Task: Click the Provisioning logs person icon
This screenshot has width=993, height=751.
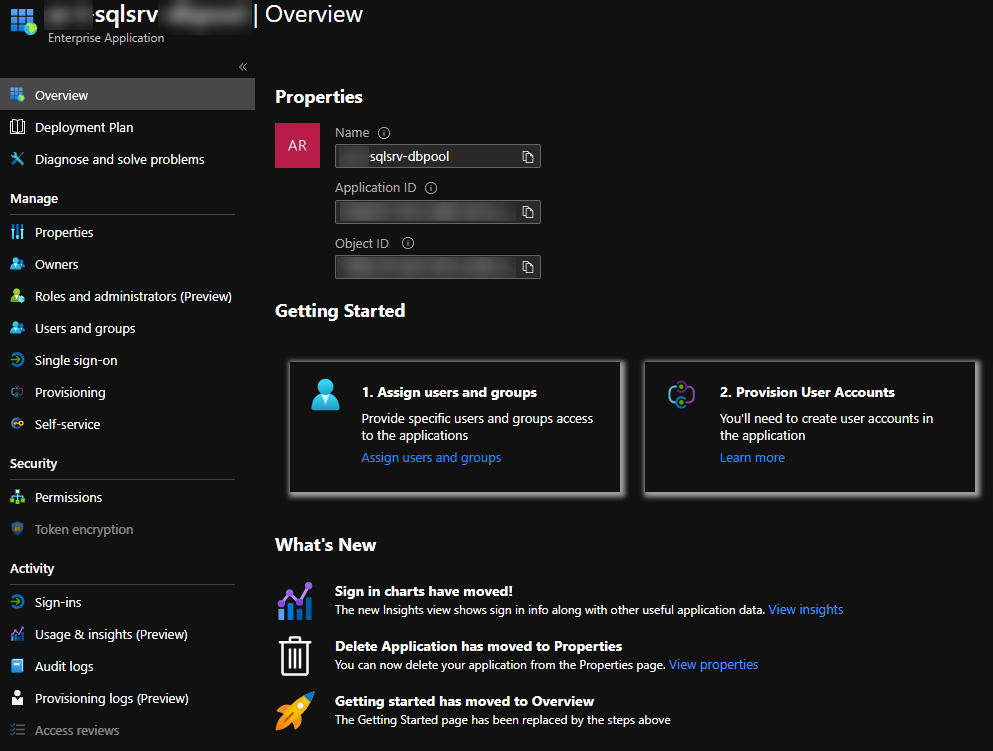Action: [18, 698]
